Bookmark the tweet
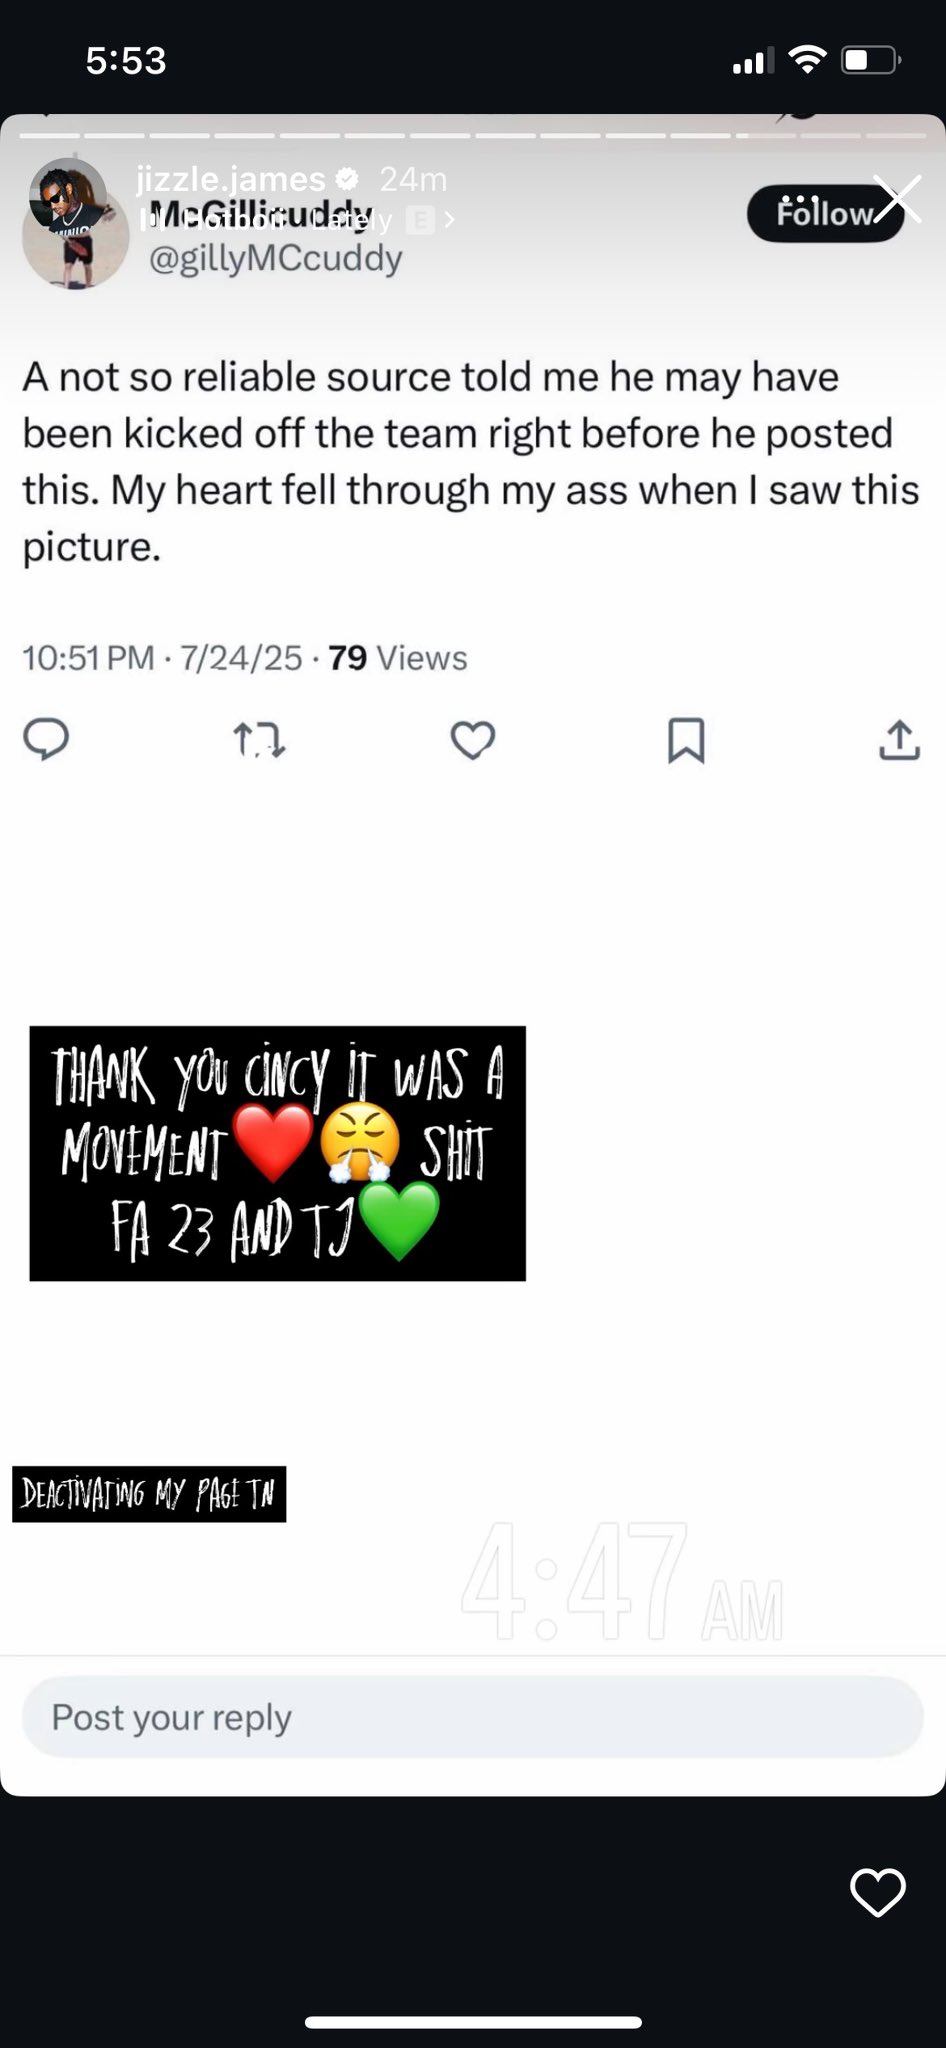The width and height of the screenshot is (946, 2048). coord(686,741)
